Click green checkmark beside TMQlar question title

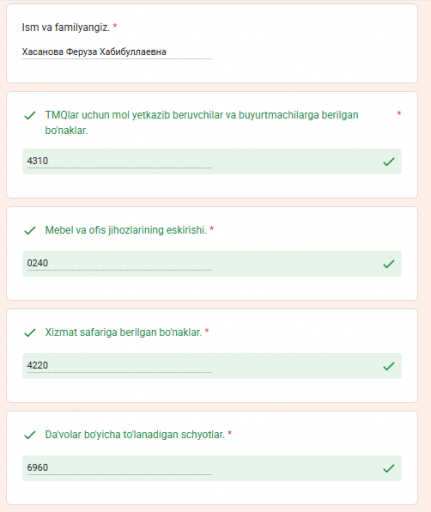pos(30,116)
